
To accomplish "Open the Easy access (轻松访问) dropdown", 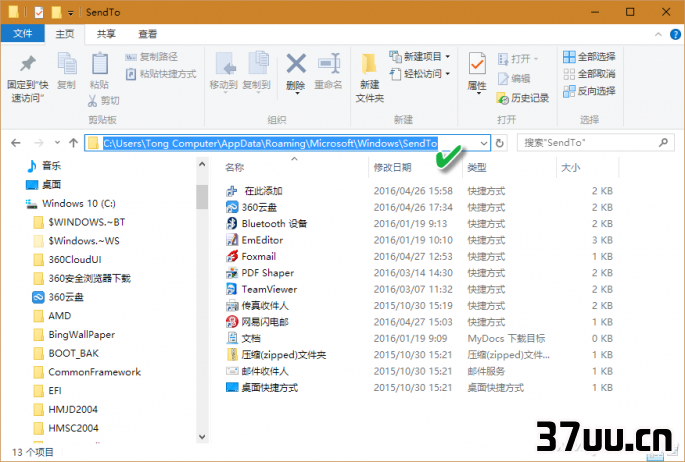I will point(419,74).
